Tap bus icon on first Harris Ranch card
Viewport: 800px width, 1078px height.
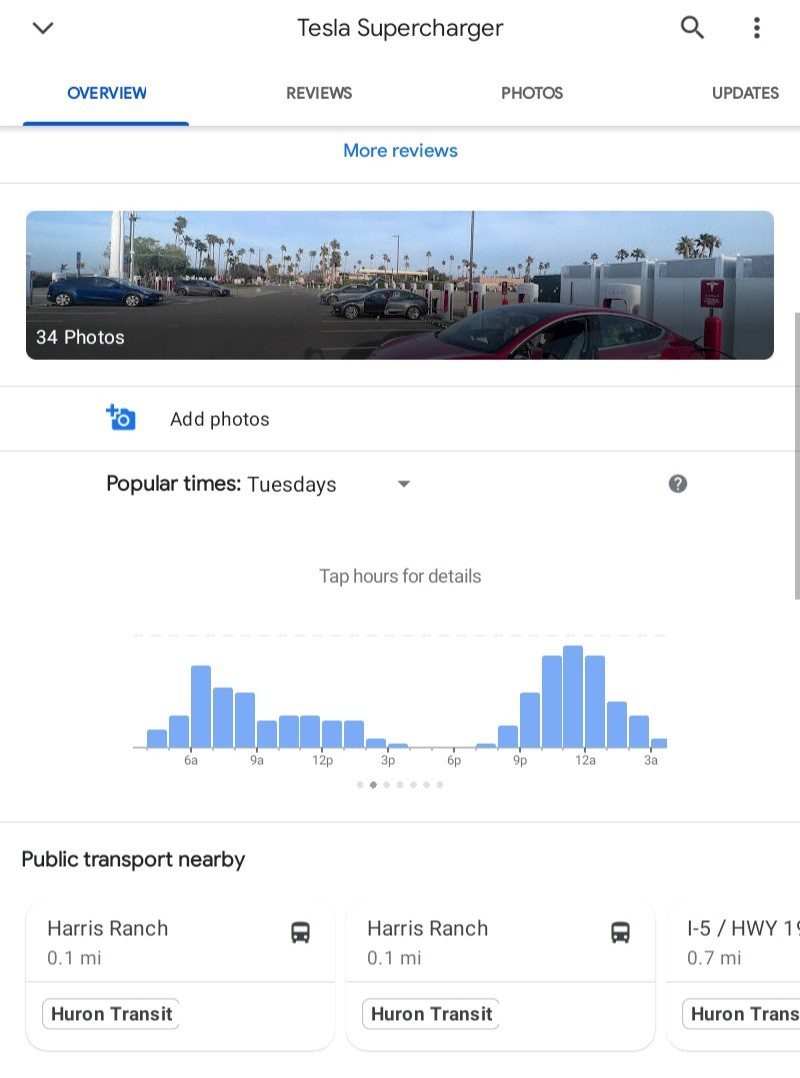coord(300,933)
